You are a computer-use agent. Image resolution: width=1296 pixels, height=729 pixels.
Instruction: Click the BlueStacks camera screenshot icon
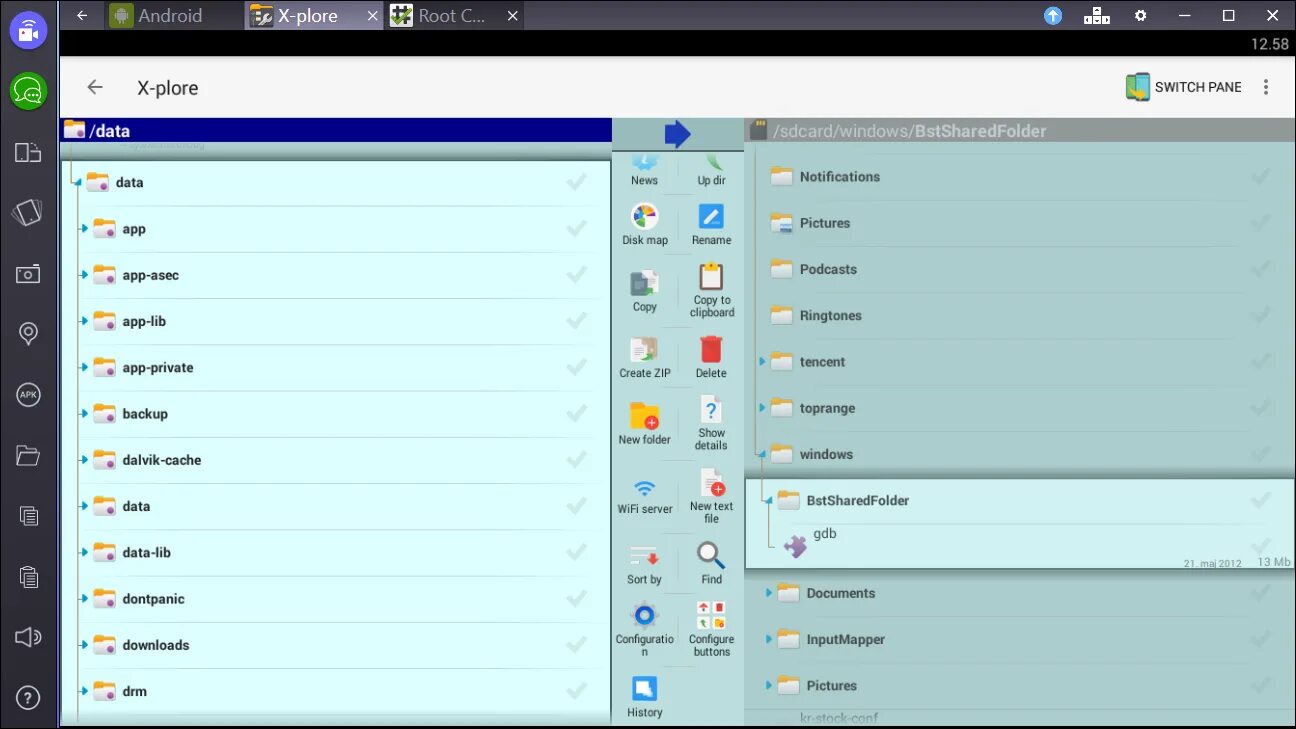29,274
